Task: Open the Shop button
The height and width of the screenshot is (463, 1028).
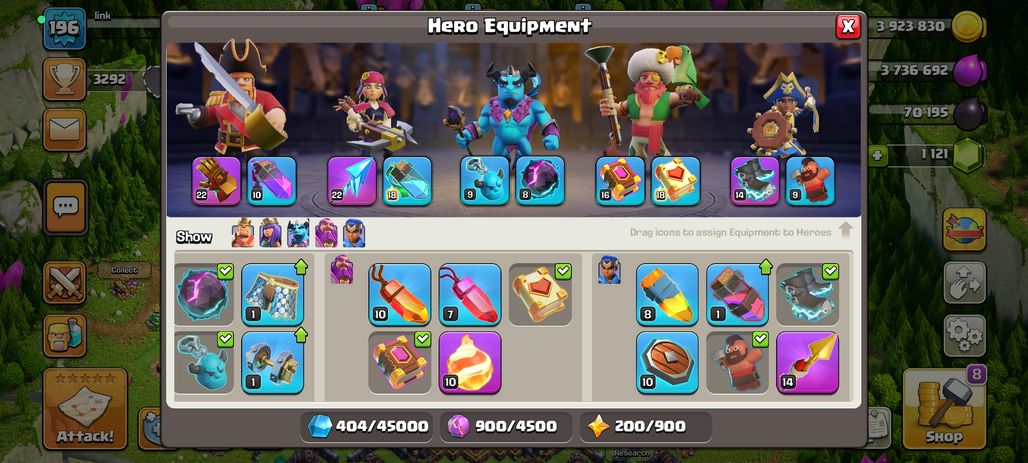Action: (x=944, y=409)
